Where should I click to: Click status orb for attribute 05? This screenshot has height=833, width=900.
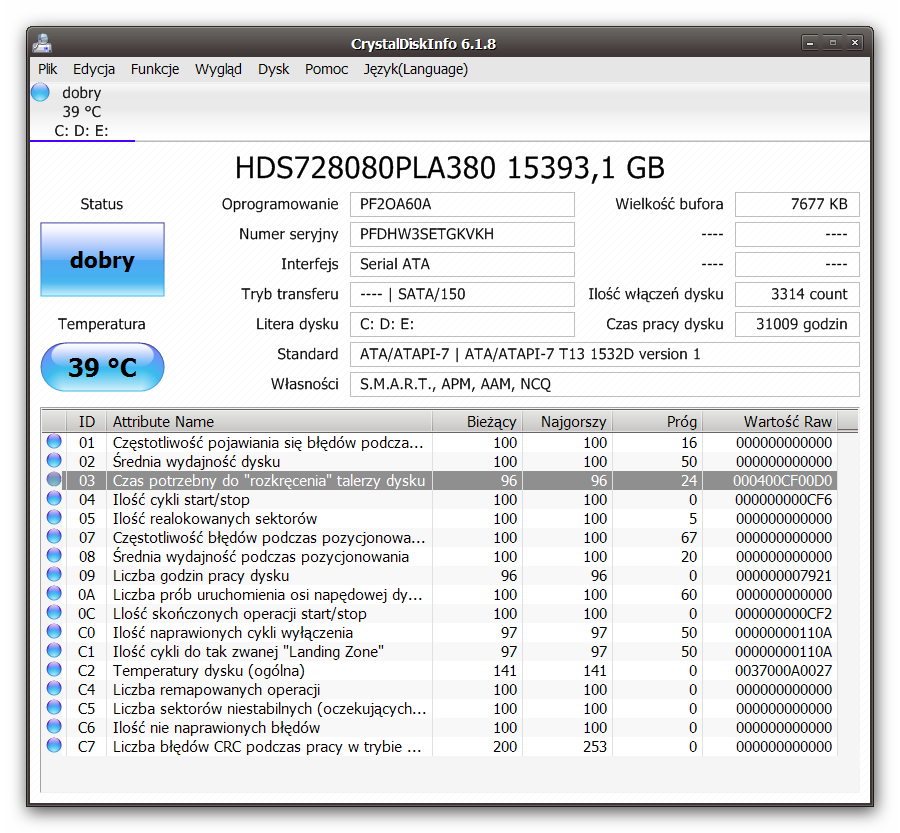point(54,517)
